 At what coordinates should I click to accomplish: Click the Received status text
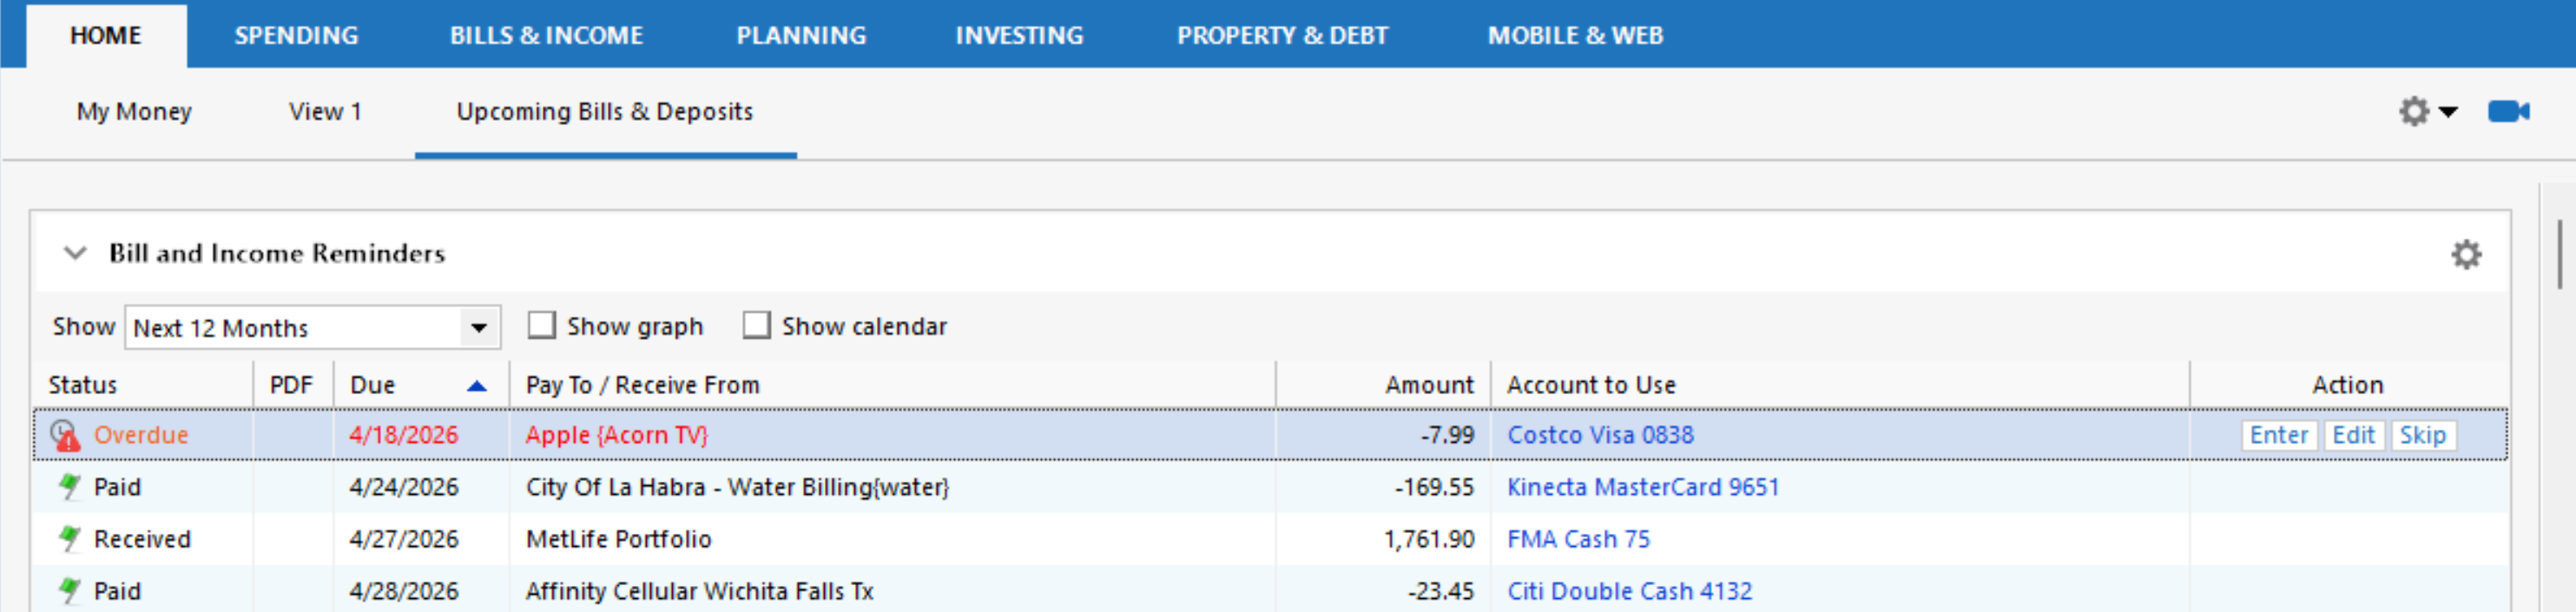coord(142,539)
